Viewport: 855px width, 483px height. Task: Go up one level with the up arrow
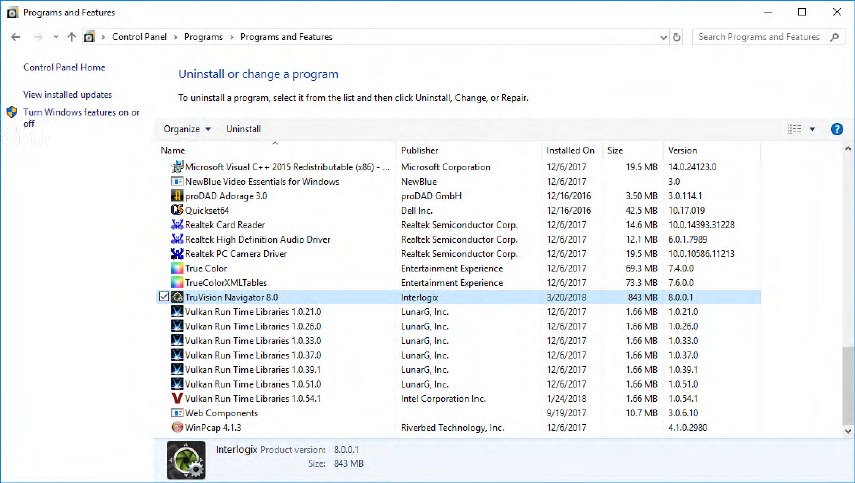coord(71,37)
